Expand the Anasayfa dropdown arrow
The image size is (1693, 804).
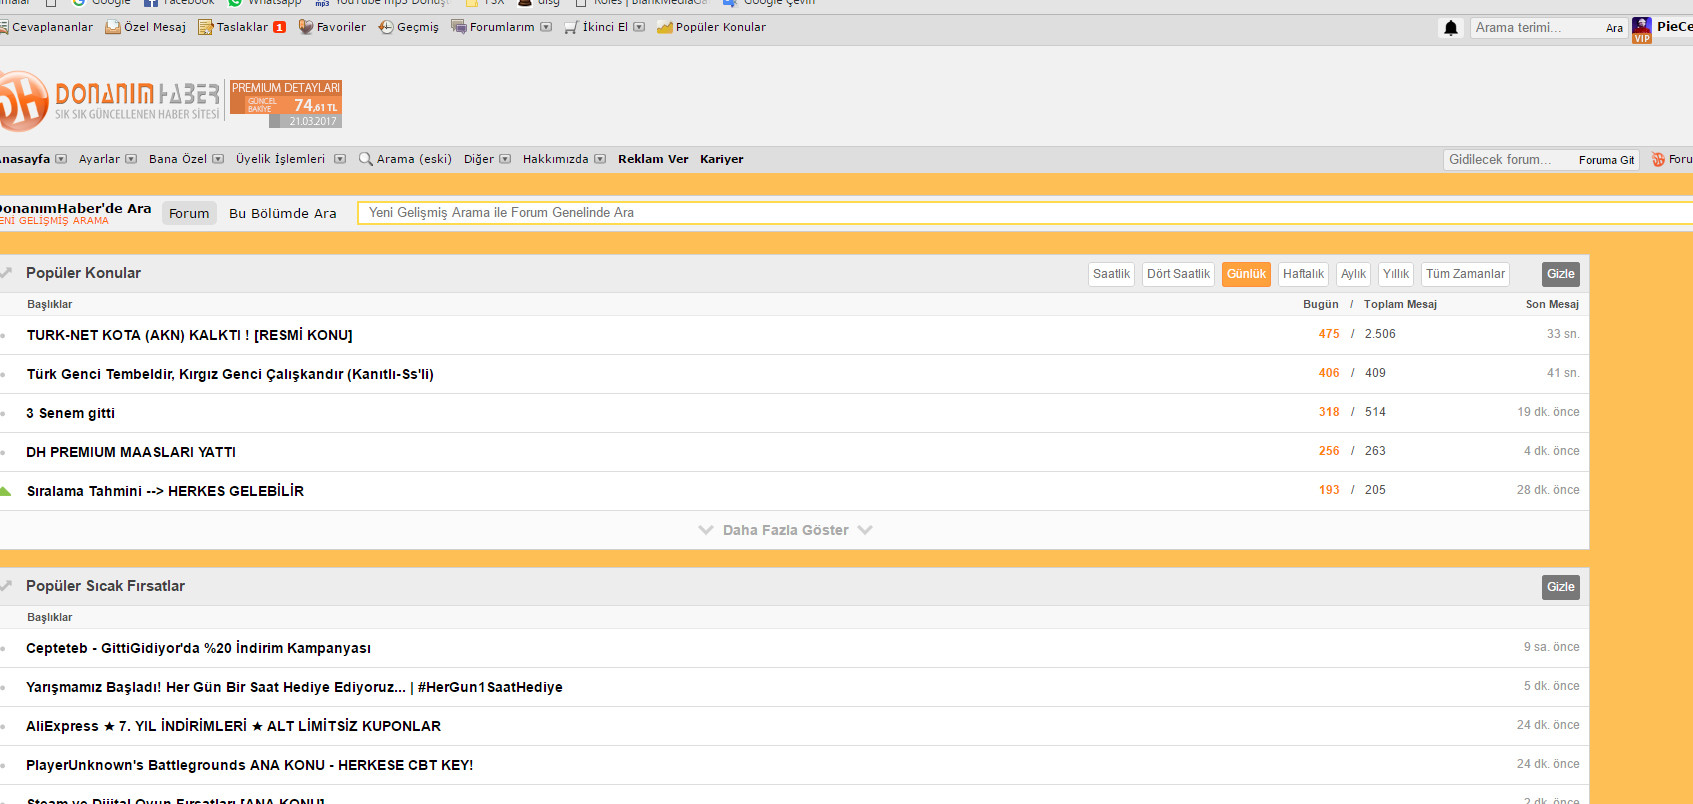pos(61,159)
